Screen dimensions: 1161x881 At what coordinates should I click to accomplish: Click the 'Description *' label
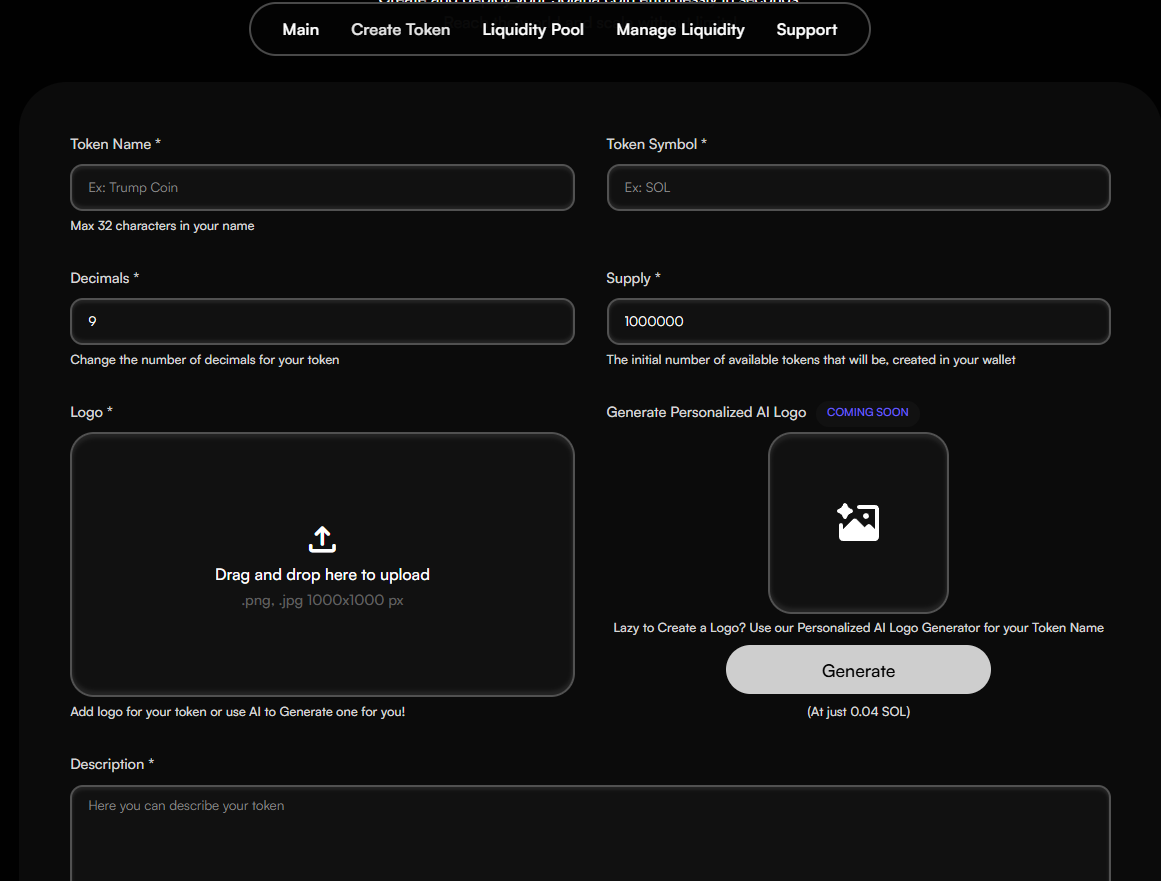[112, 764]
